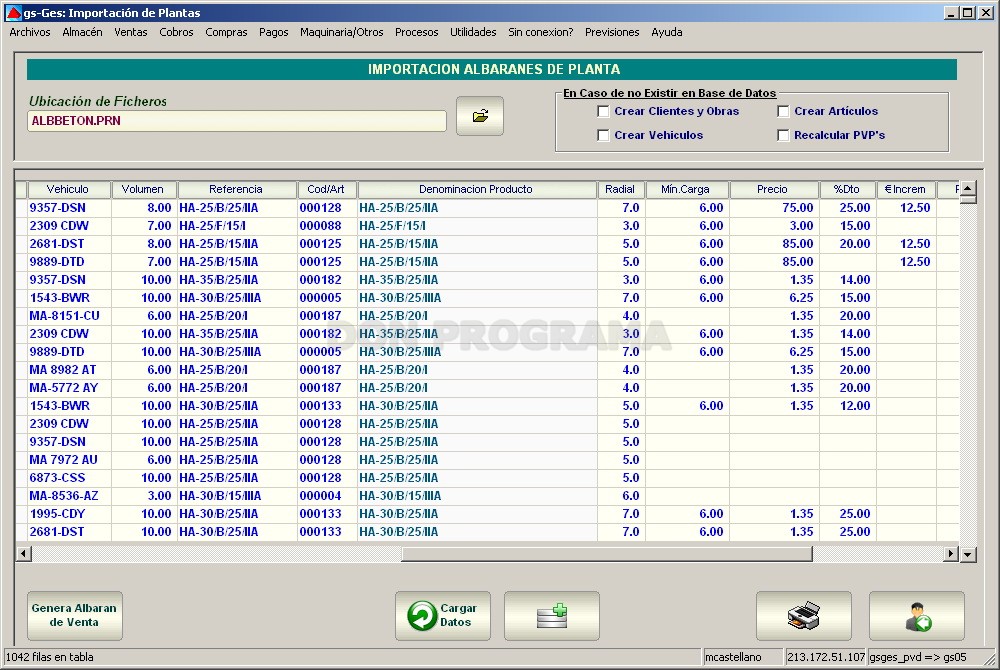This screenshot has height=670, width=1000.
Task: Select the MA-8151-CU vehicle row
Action: point(487,316)
